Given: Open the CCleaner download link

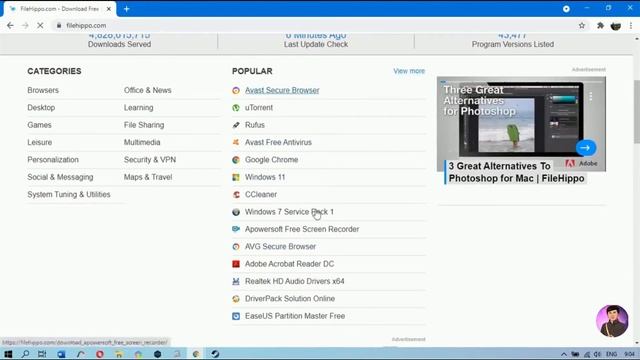Looking at the screenshot, I should pyautogui.click(x=261, y=194).
